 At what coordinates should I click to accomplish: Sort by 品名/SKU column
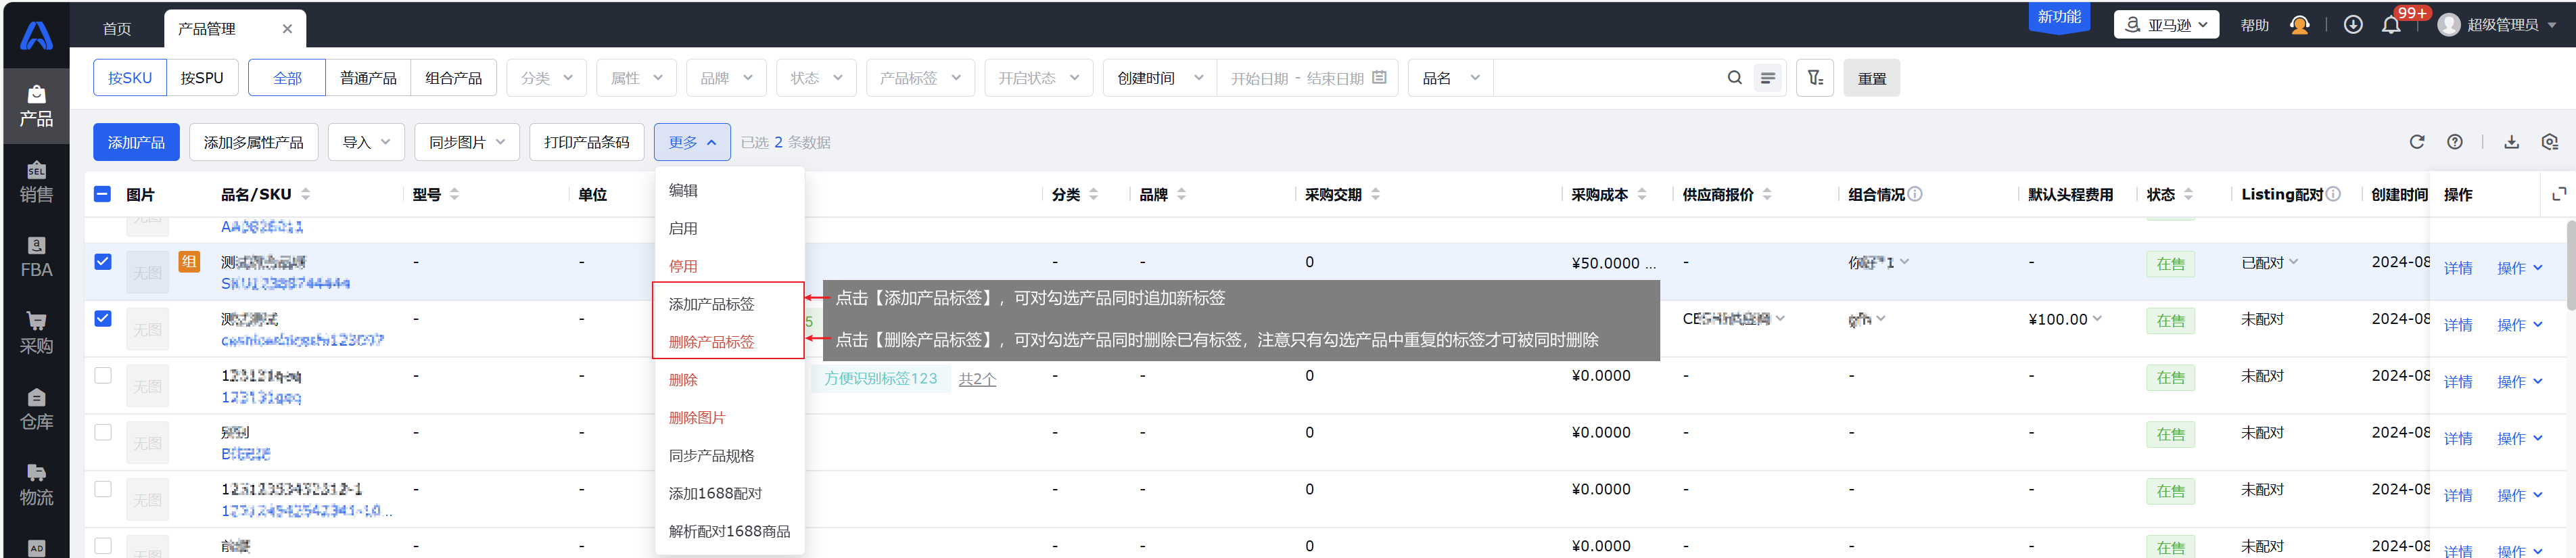[x=305, y=194]
